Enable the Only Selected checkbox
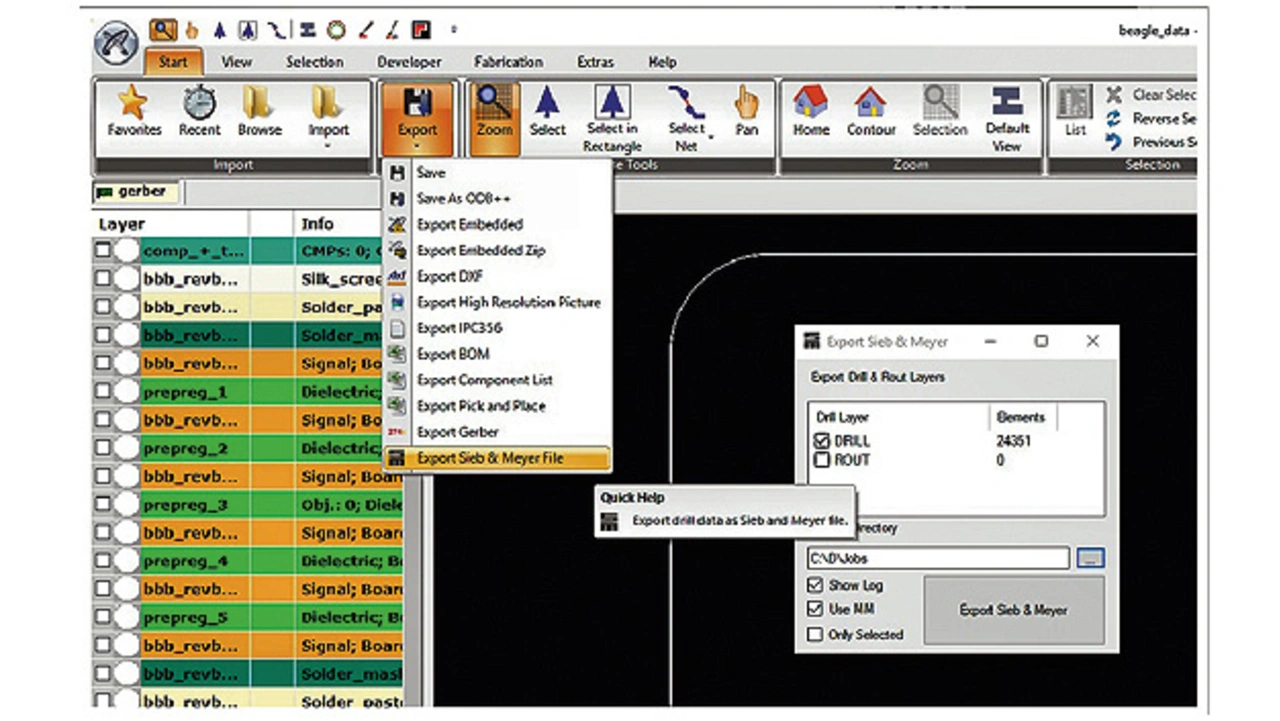 [x=815, y=634]
